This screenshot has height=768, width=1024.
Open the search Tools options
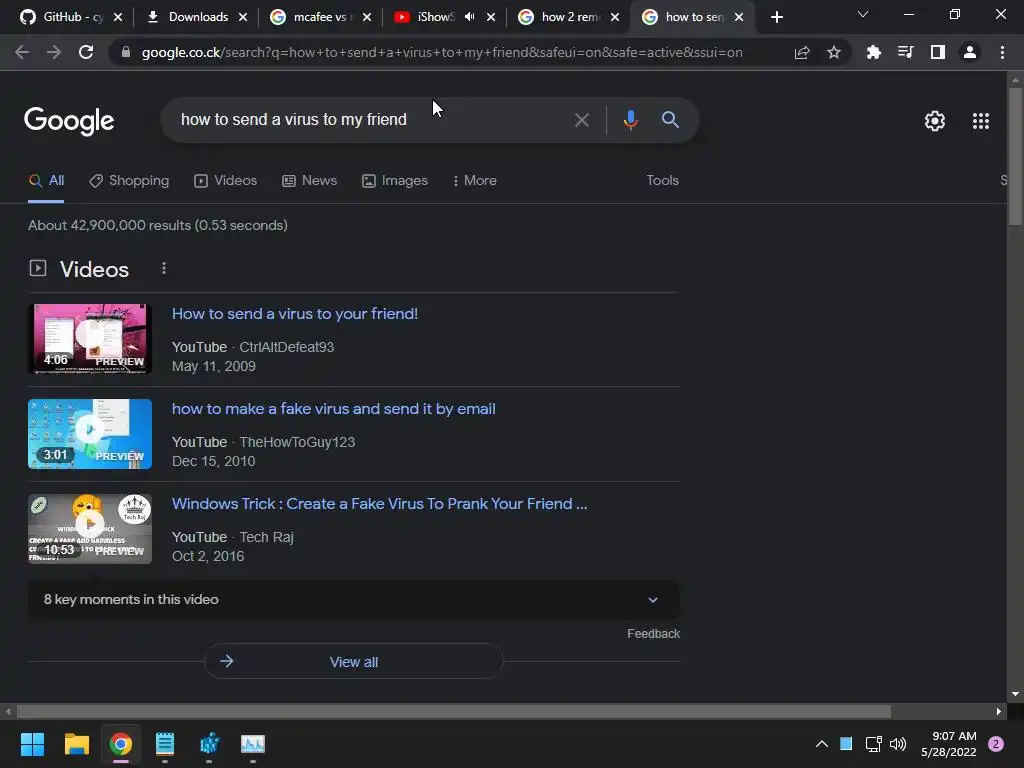pos(662,180)
